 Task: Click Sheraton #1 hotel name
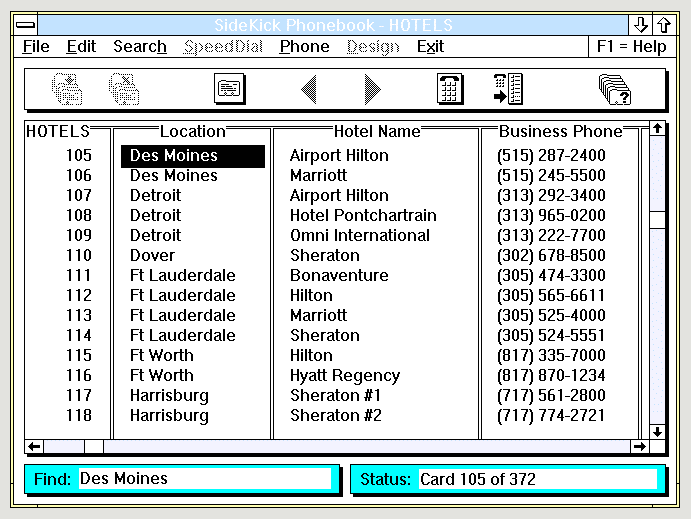pos(335,395)
